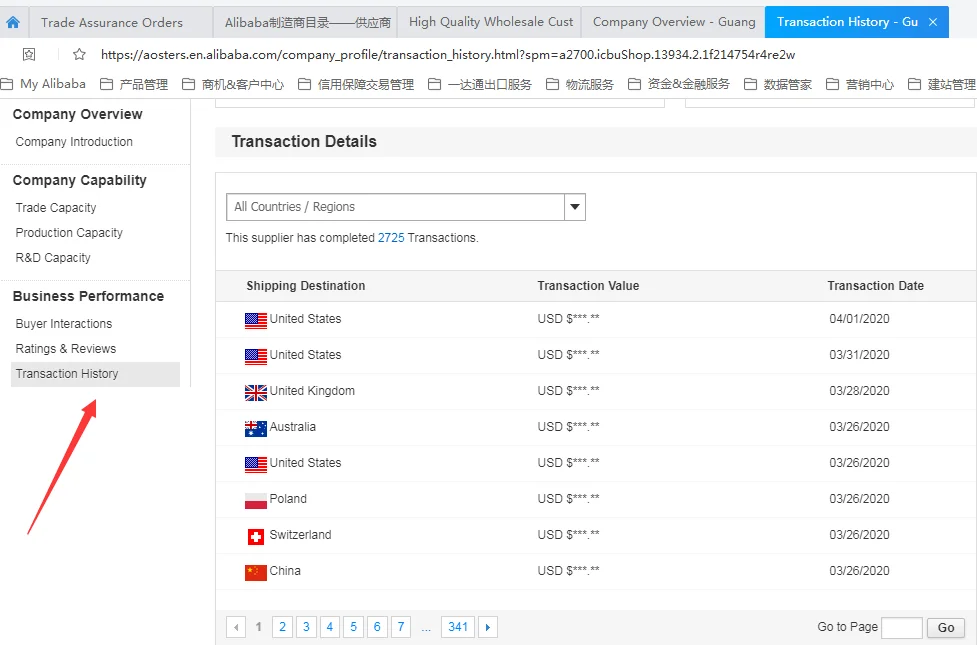The image size is (977, 645).
Task: Open Ratings & Reviews in sidebar
Action: 66,349
